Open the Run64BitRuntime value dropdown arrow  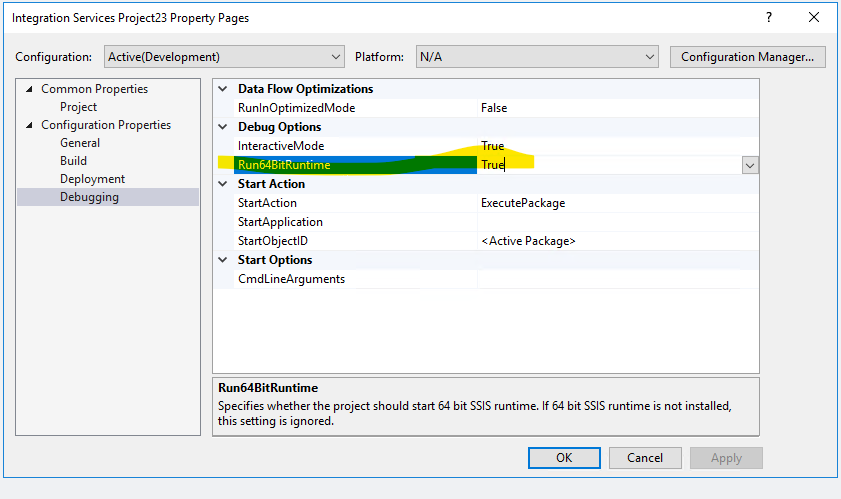(x=750, y=165)
